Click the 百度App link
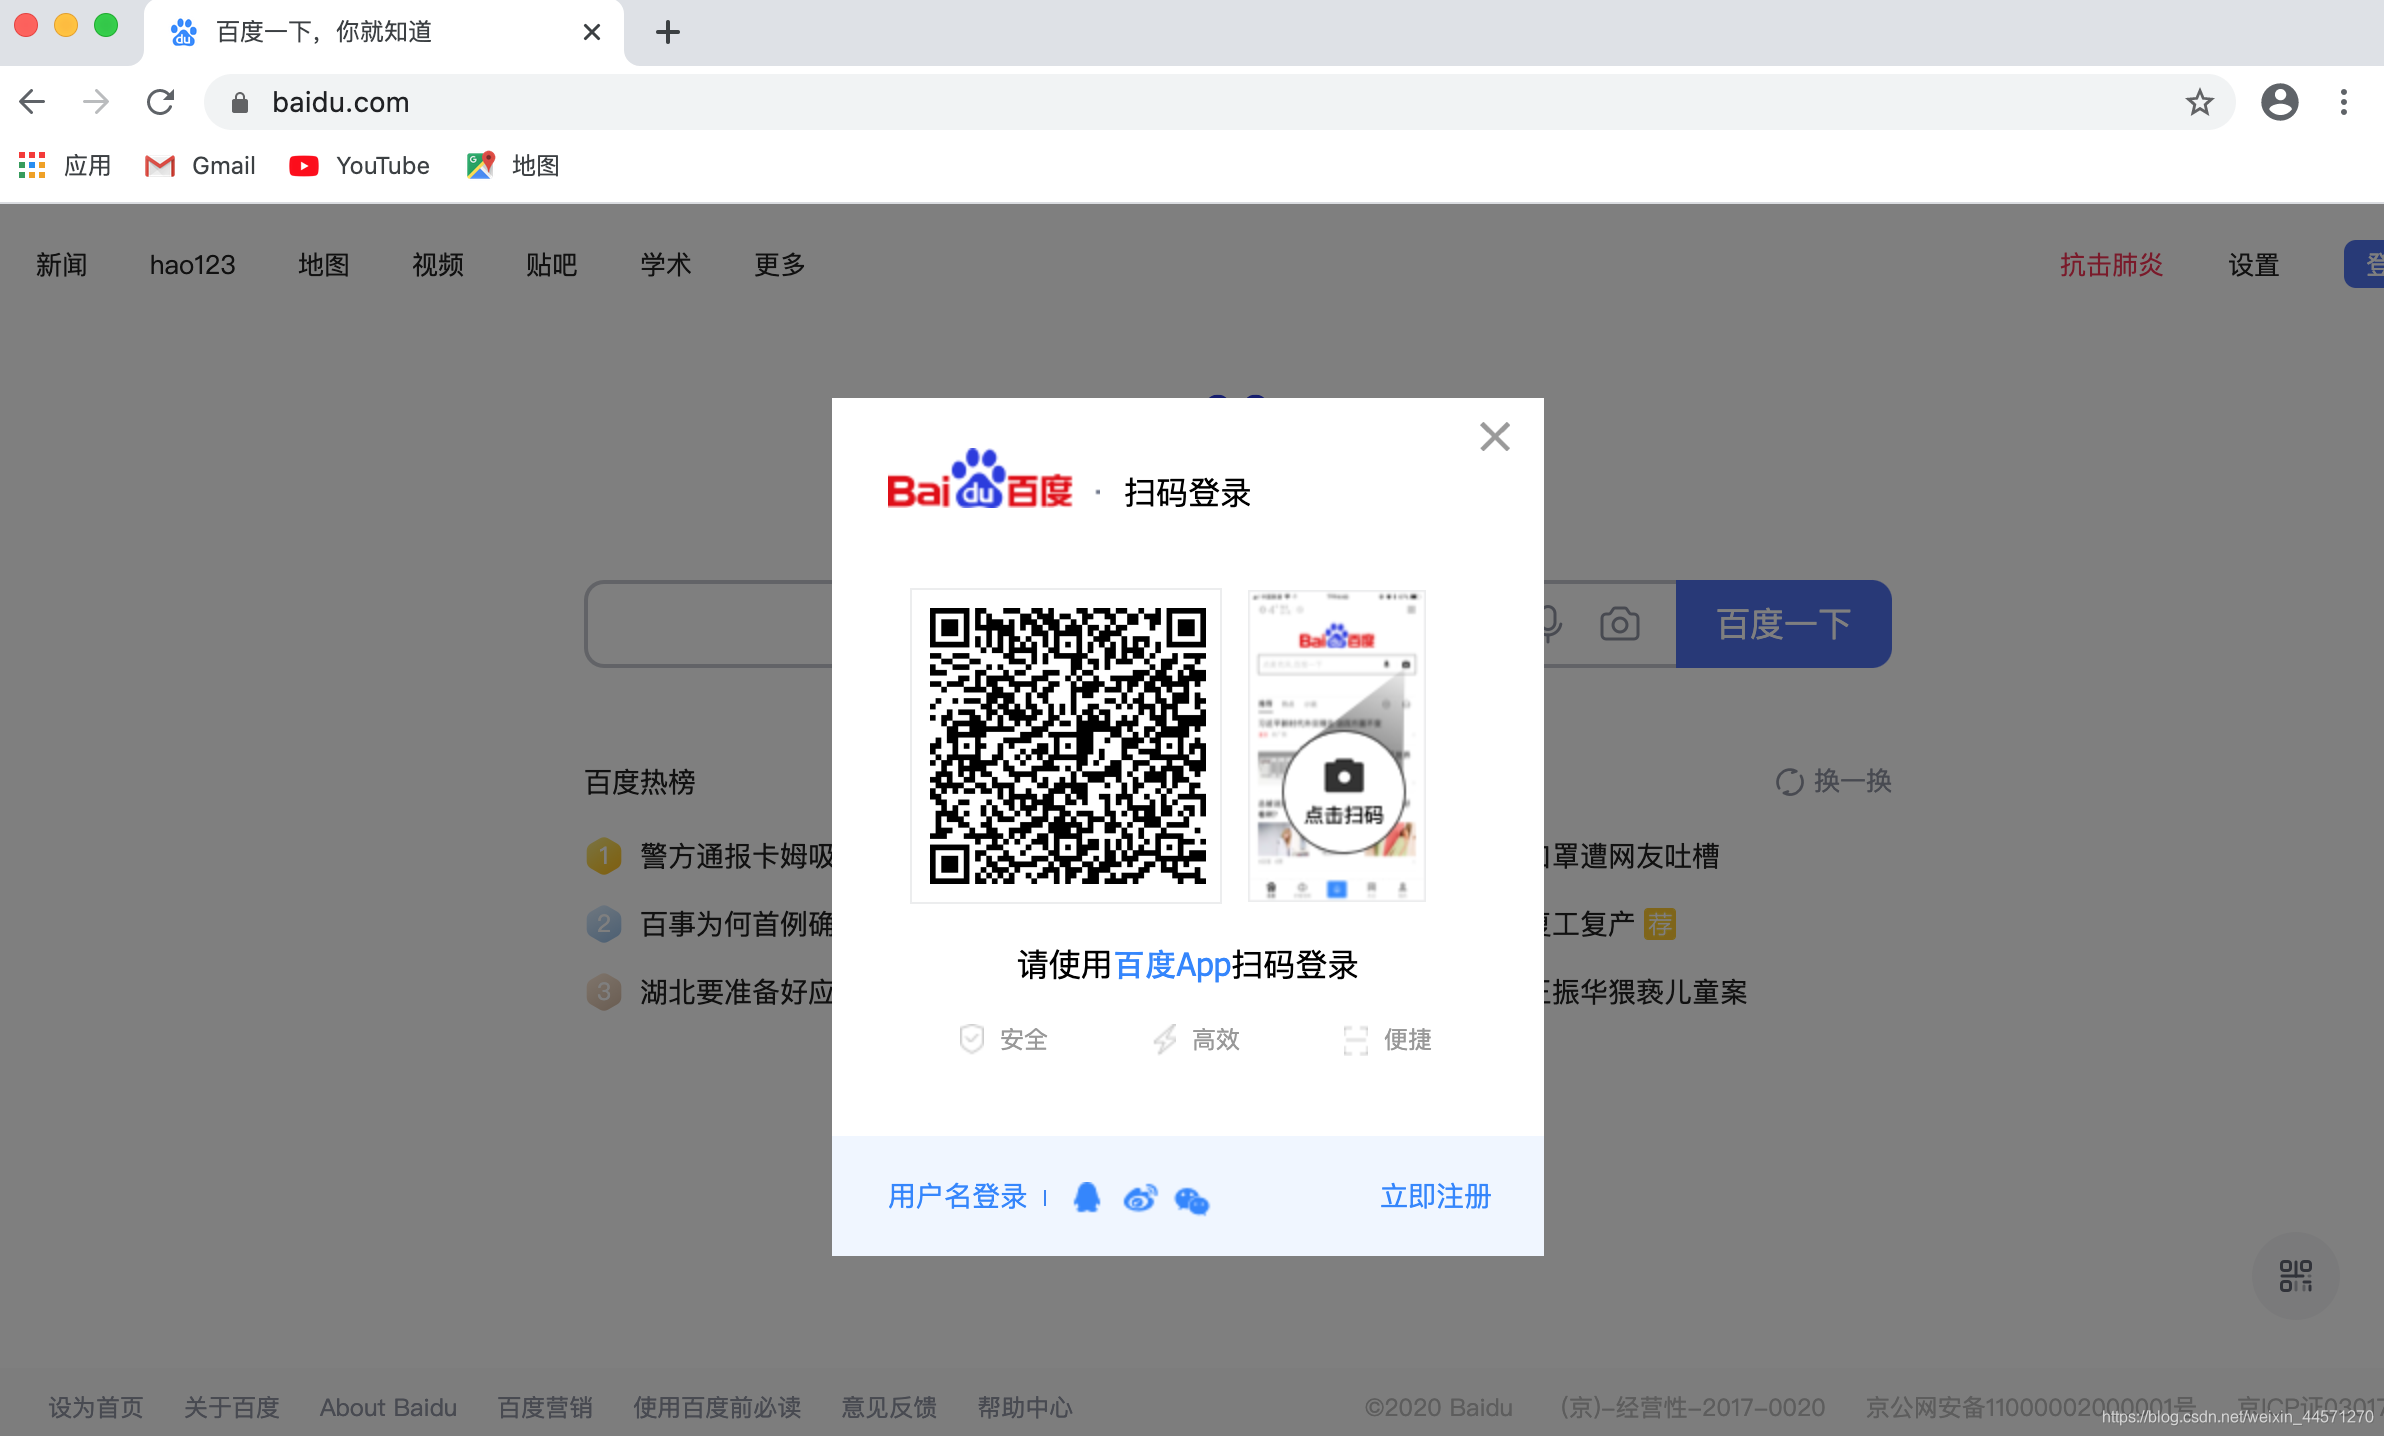 [x=1172, y=965]
